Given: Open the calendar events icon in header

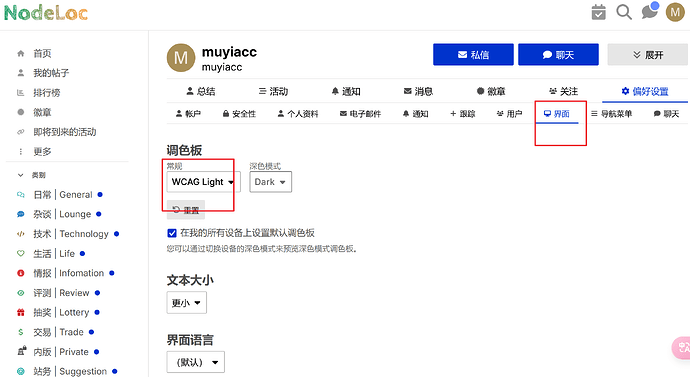Looking at the screenshot, I should coord(598,12).
